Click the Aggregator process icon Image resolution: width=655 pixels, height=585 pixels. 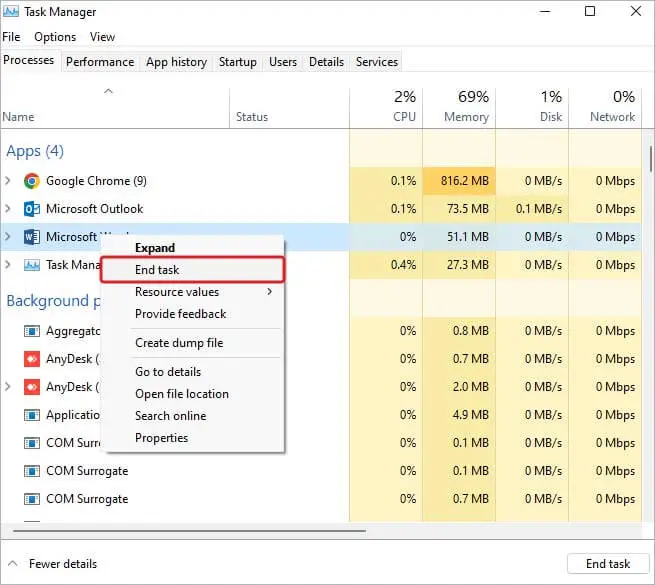pyautogui.click(x=32, y=331)
